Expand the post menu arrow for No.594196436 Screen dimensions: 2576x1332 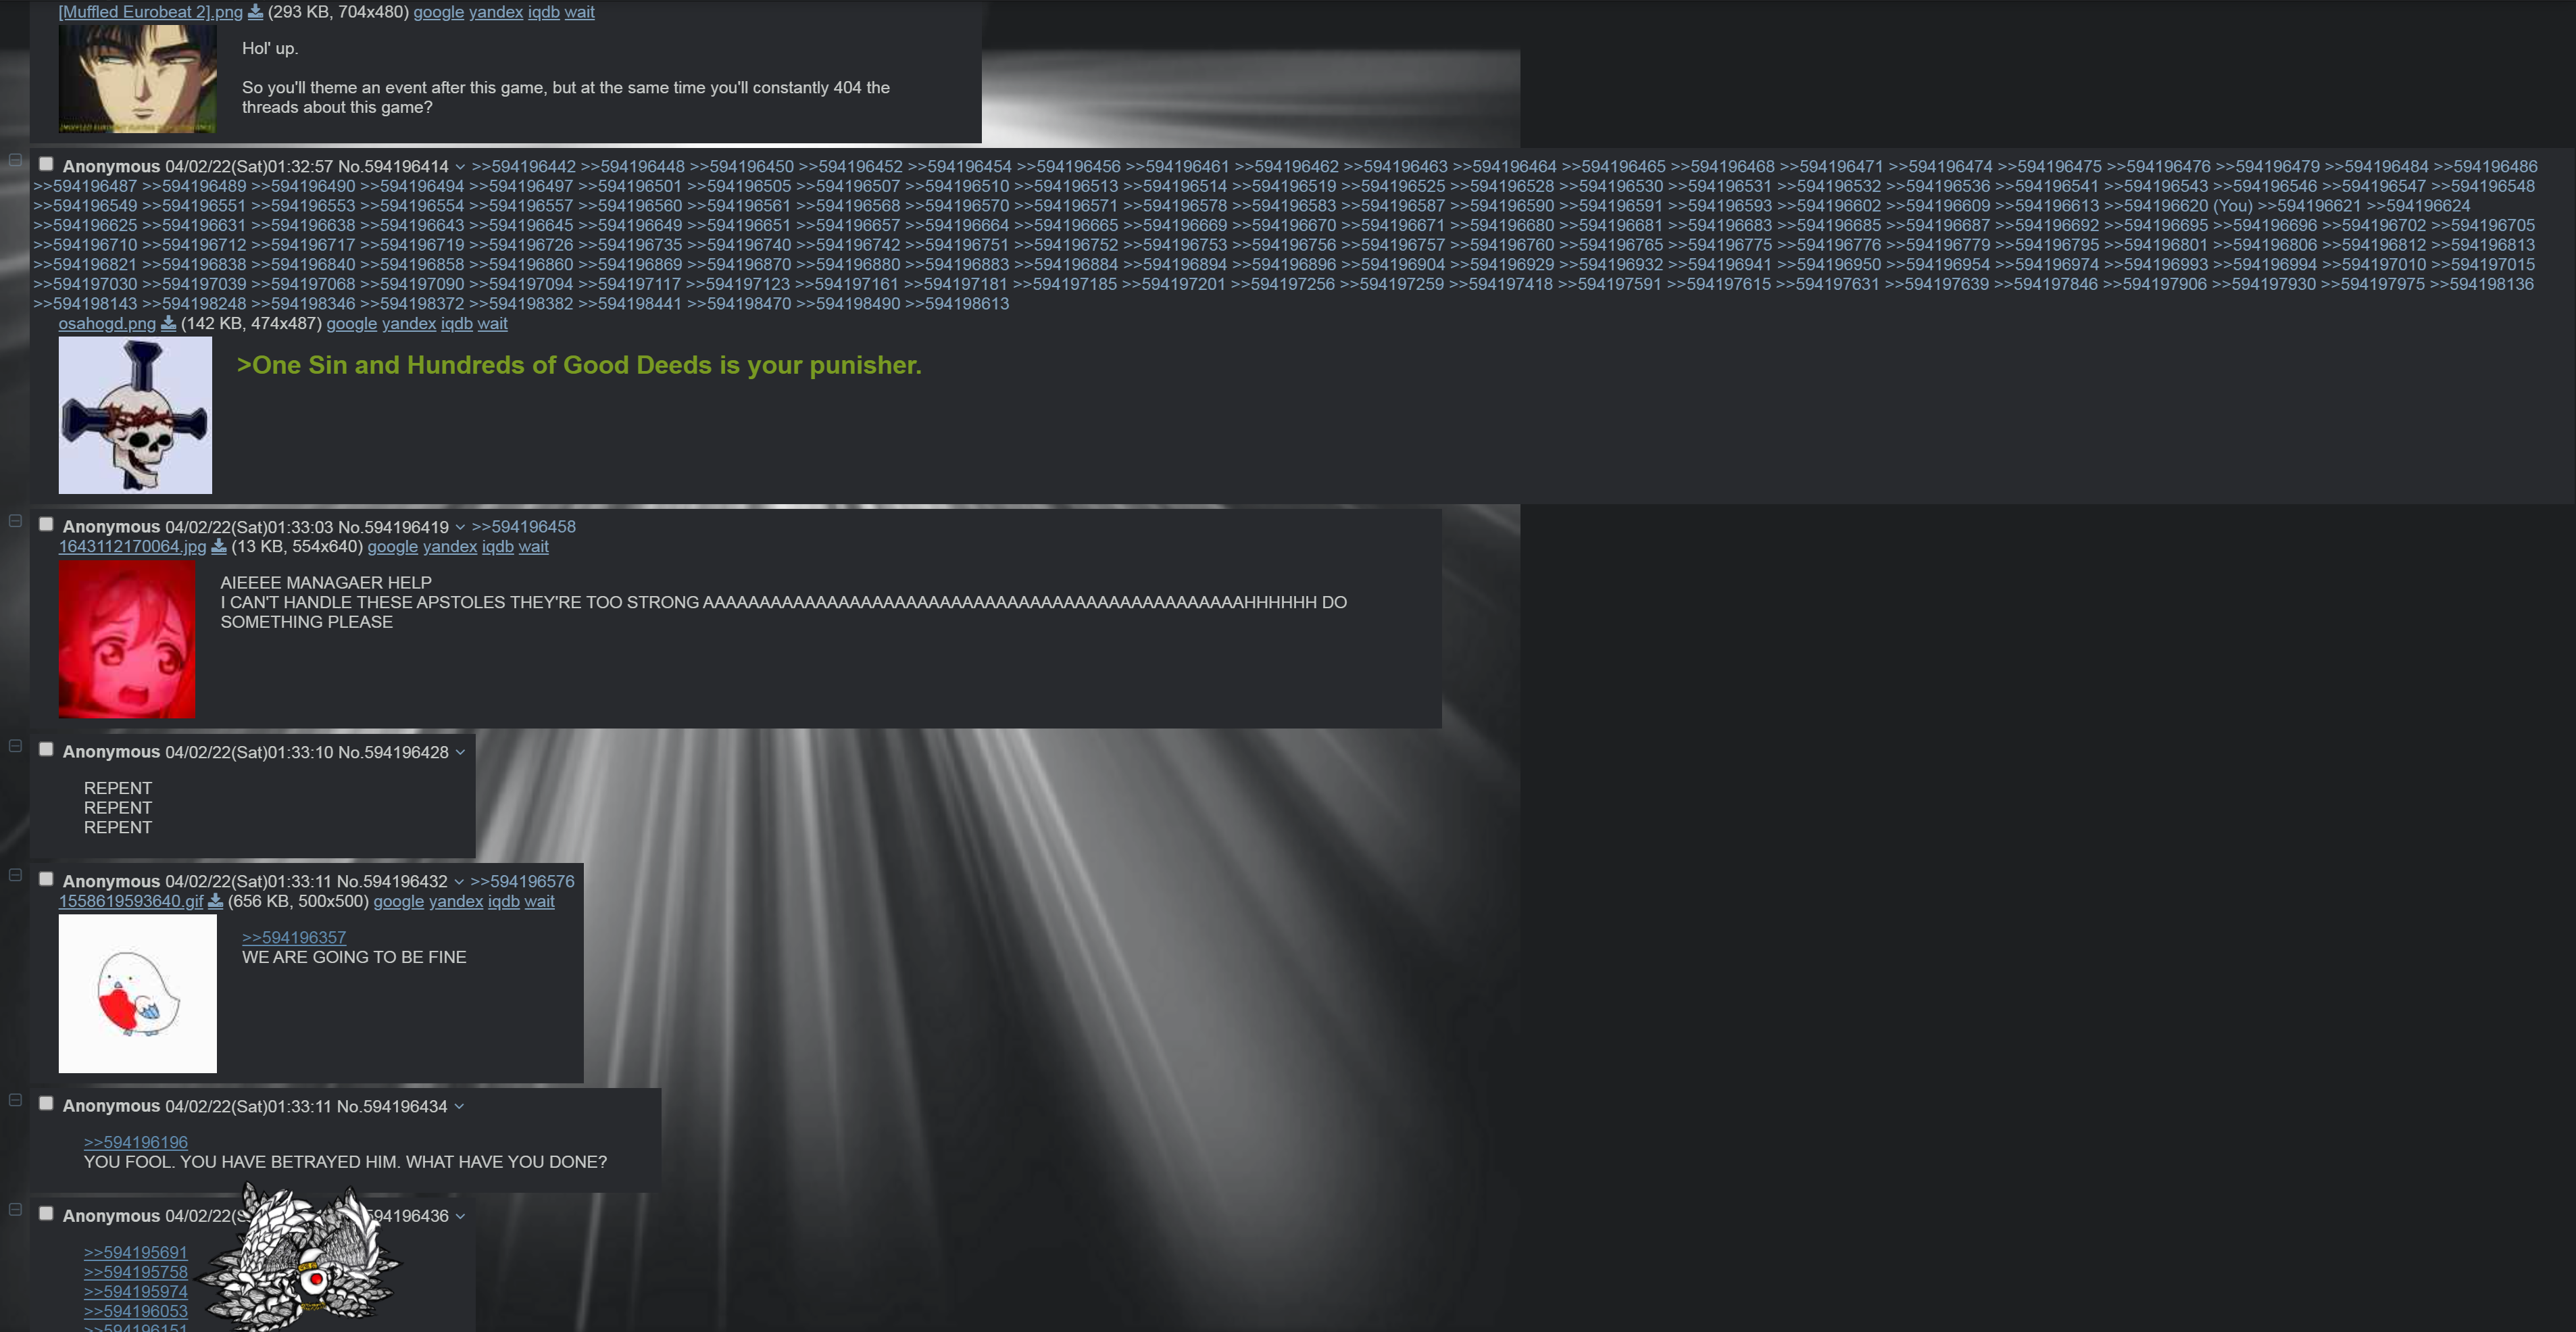pyautogui.click(x=460, y=1216)
